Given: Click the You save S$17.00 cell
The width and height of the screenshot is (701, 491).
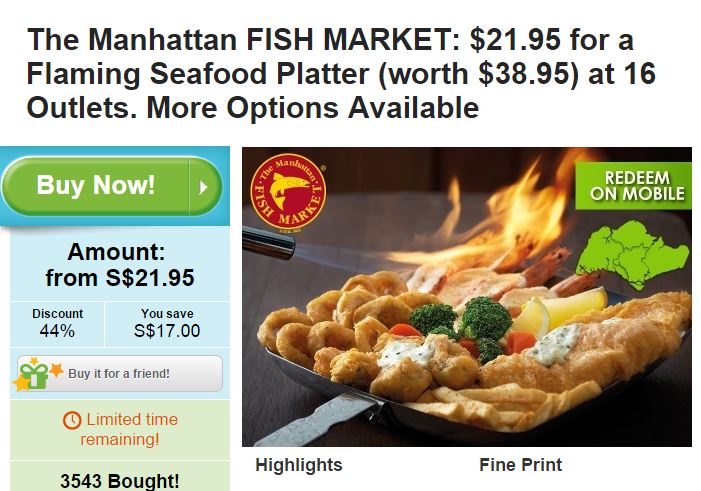Looking at the screenshot, I should [167, 323].
